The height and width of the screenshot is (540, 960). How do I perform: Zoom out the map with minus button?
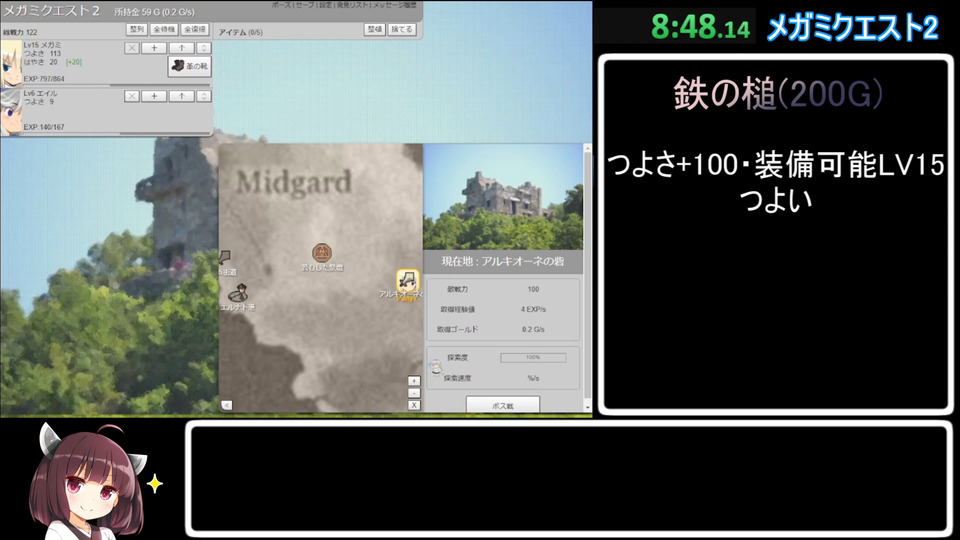click(414, 393)
